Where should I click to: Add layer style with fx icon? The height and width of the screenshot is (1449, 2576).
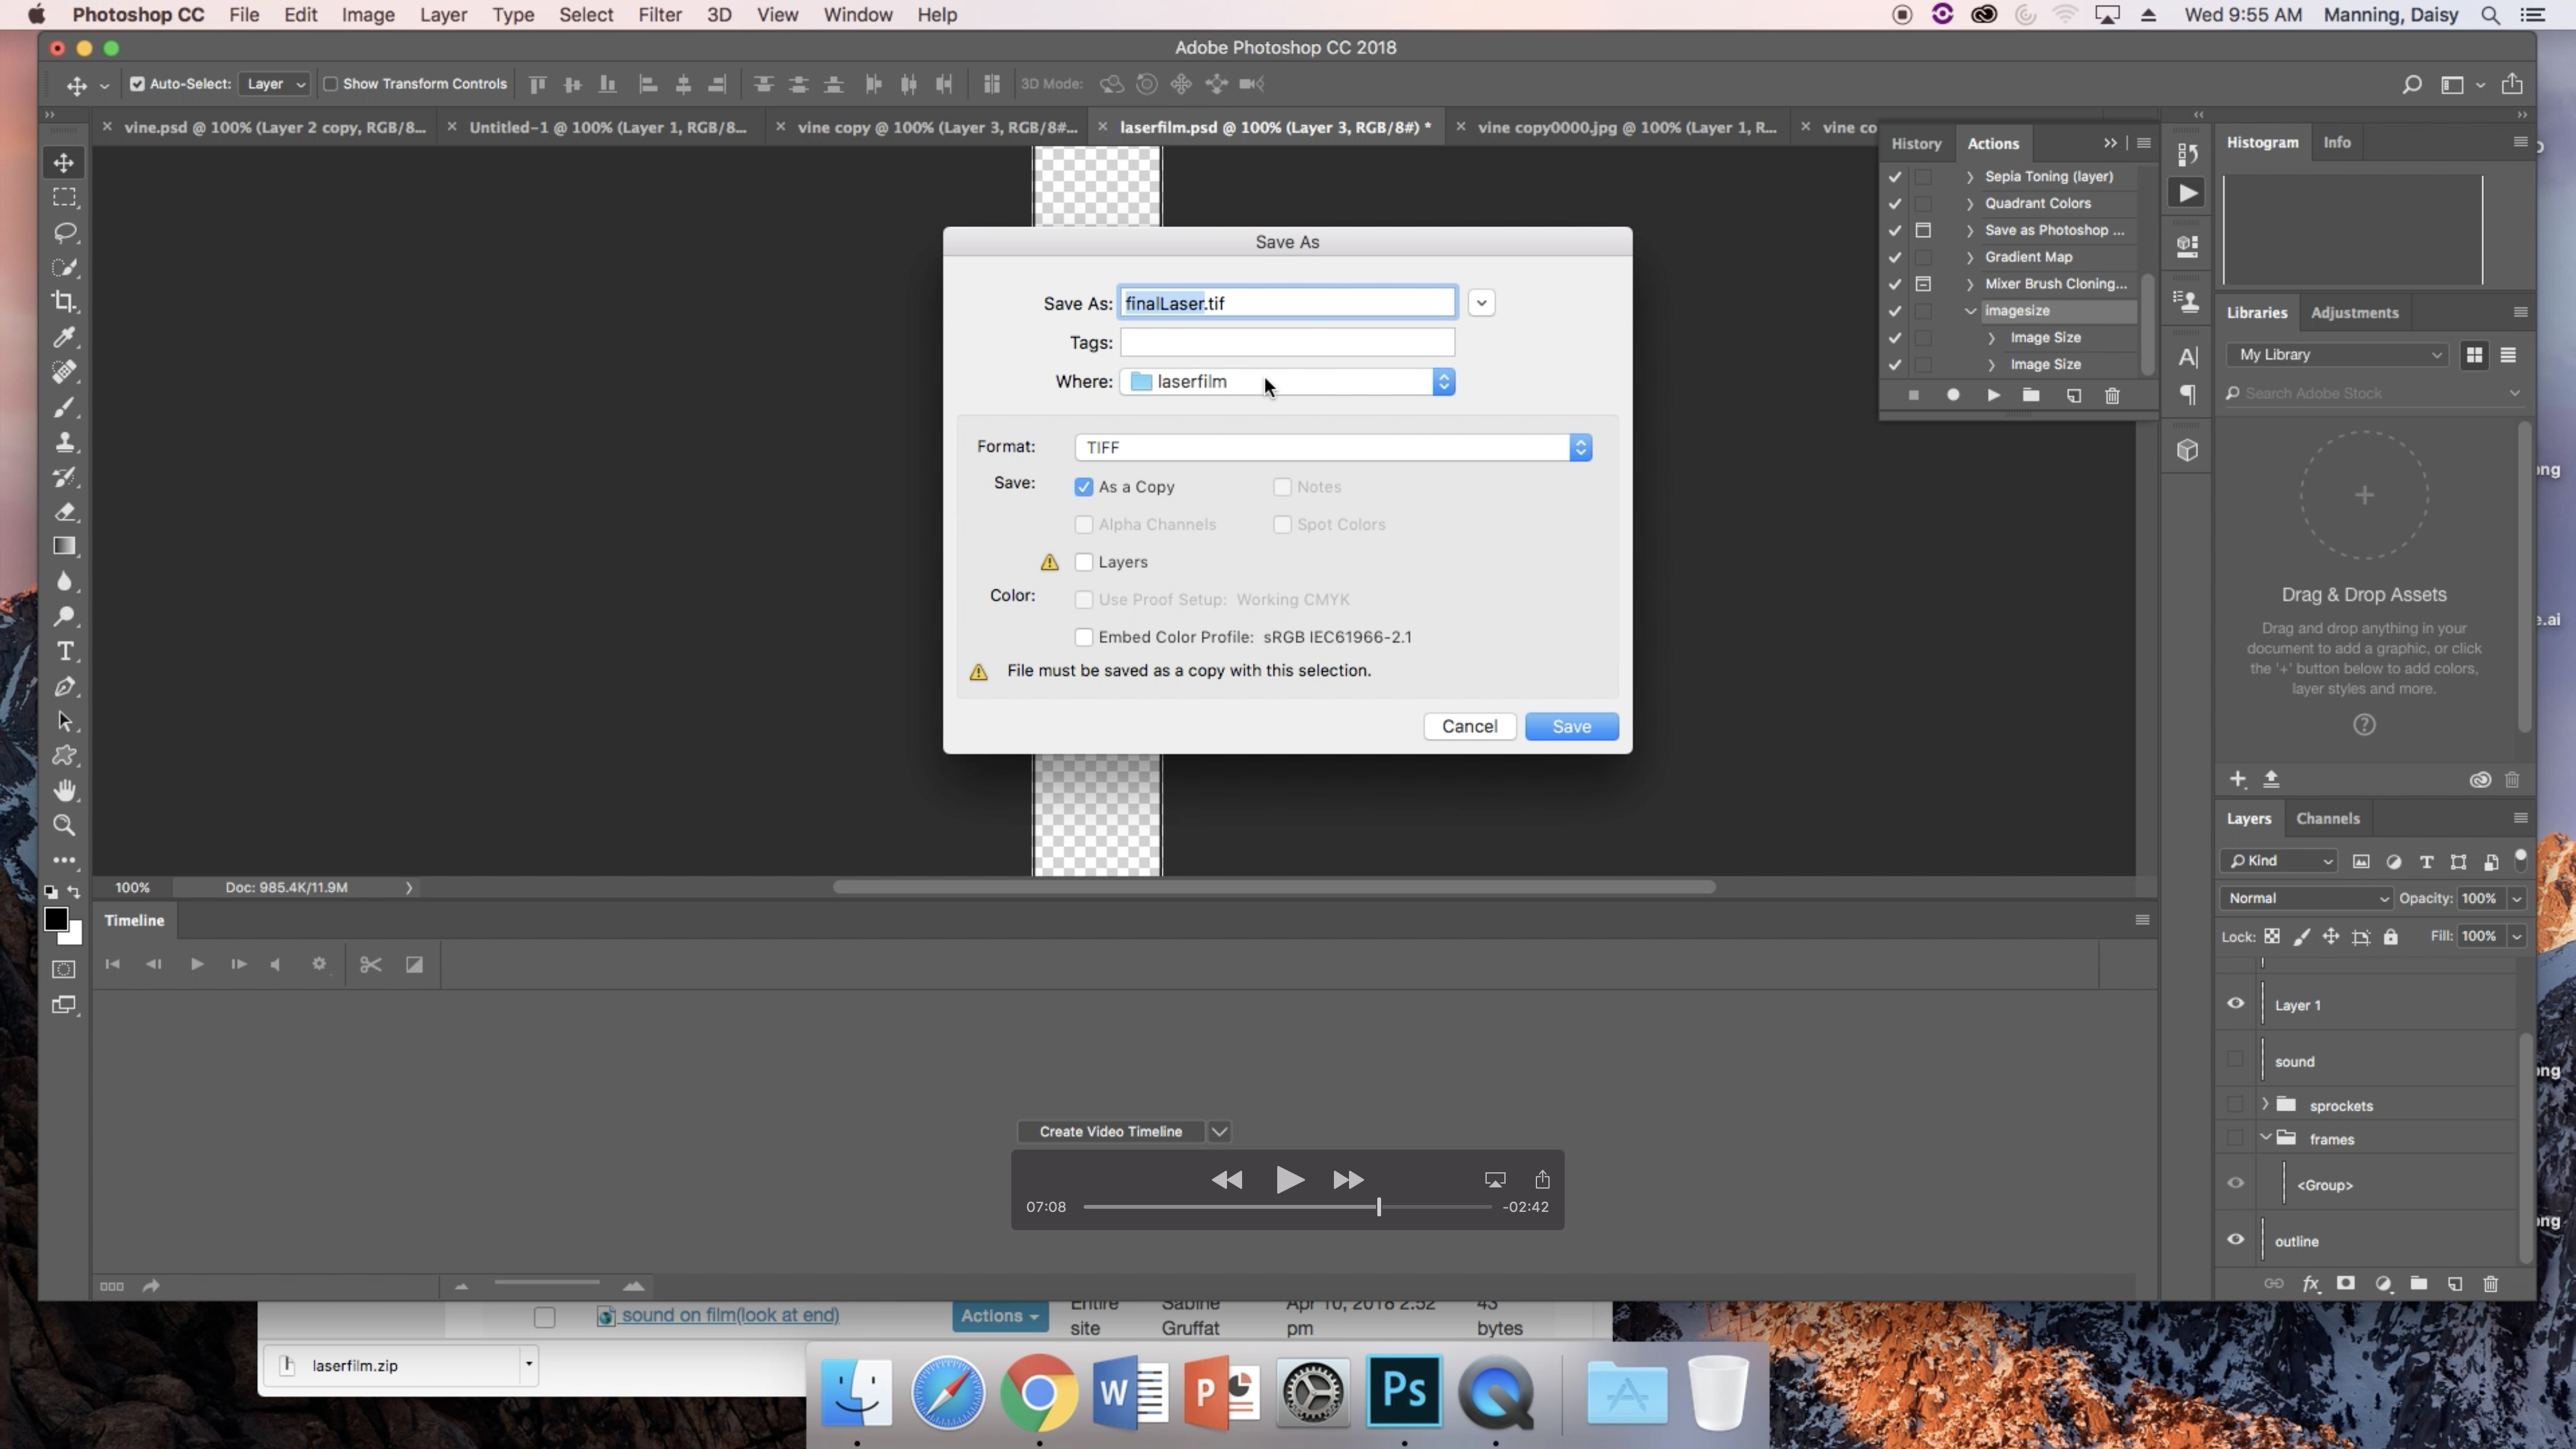coord(2310,1284)
